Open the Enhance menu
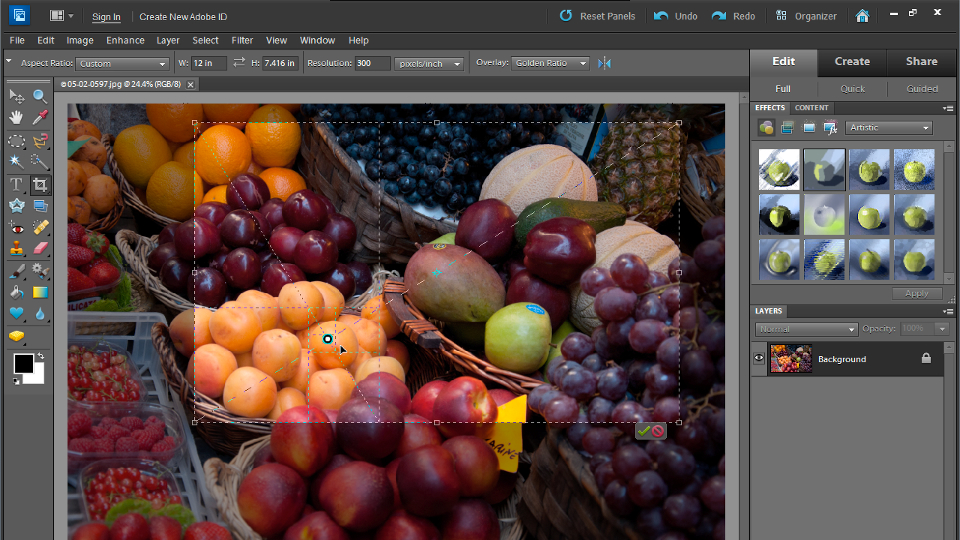 (x=126, y=40)
